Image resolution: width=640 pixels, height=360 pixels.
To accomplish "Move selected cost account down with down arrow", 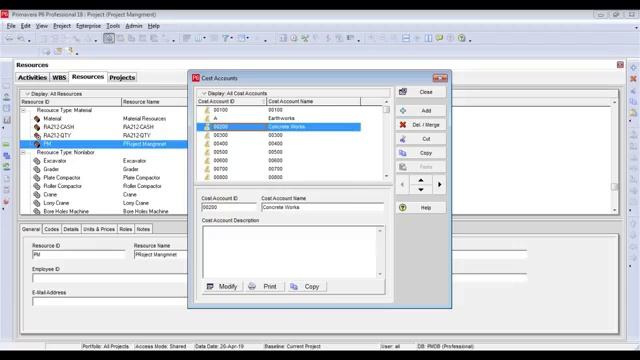I will (421, 189).
